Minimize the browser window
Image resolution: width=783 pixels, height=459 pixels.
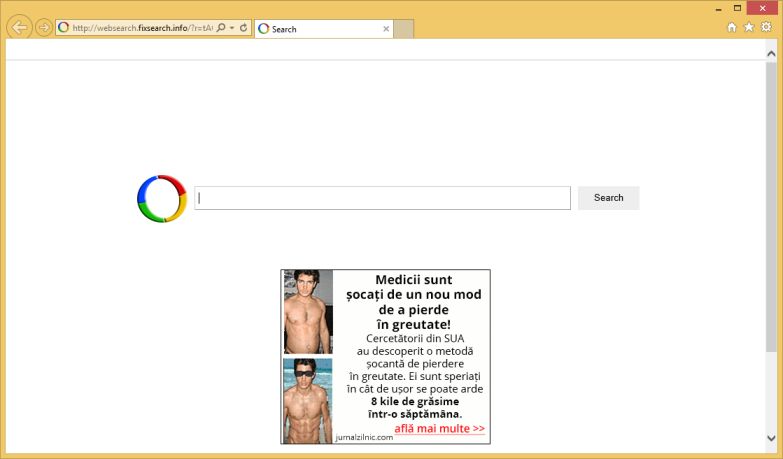(719, 8)
